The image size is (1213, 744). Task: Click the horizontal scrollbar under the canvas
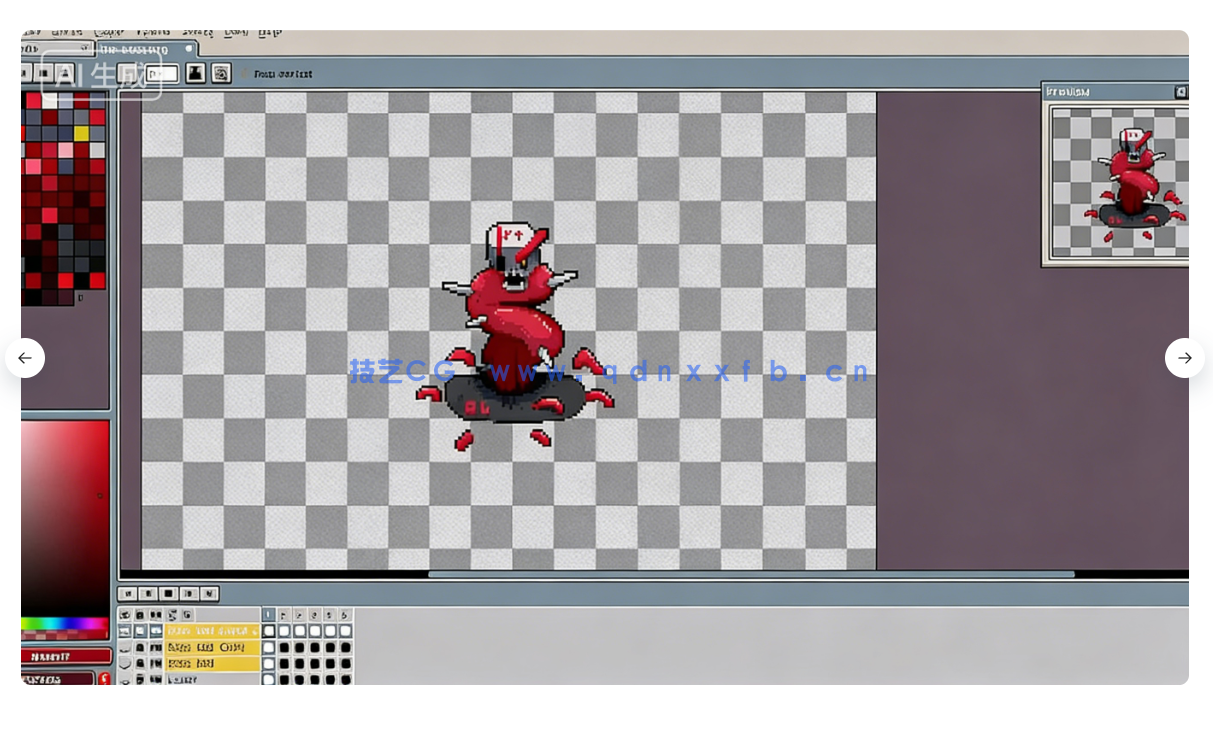pyautogui.click(x=750, y=574)
